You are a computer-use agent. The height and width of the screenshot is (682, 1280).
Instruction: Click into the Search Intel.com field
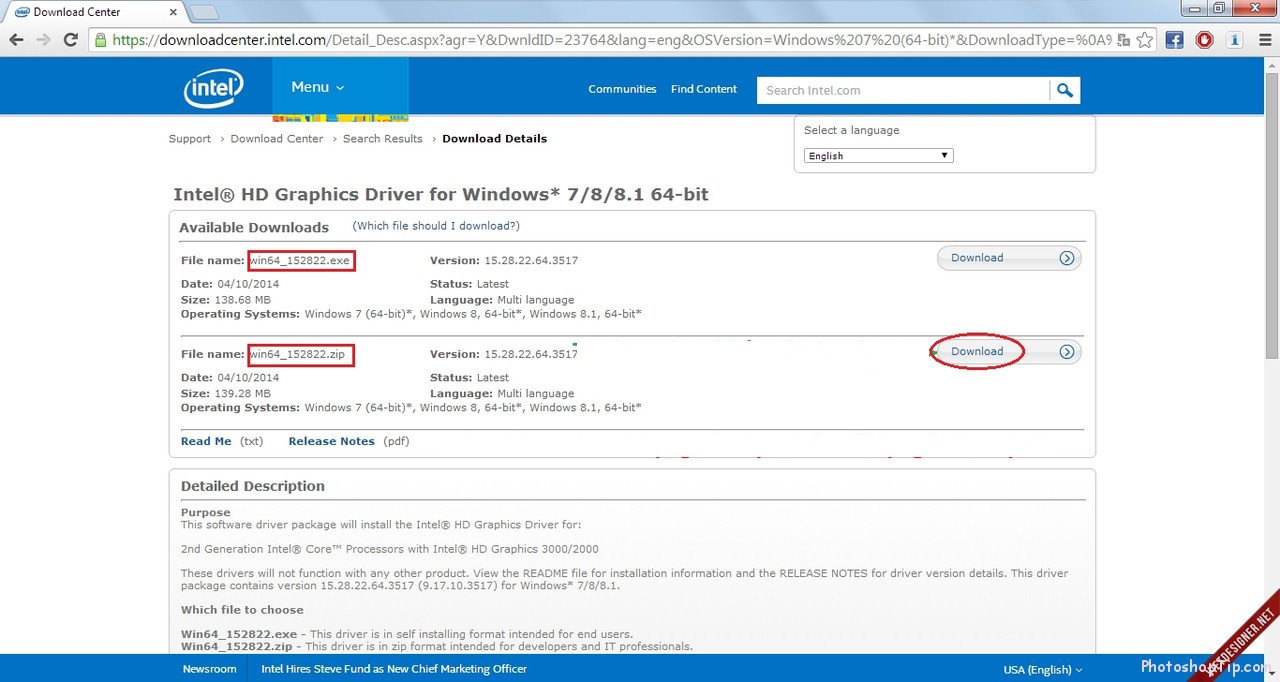pyautogui.click(x=904, y=90)
